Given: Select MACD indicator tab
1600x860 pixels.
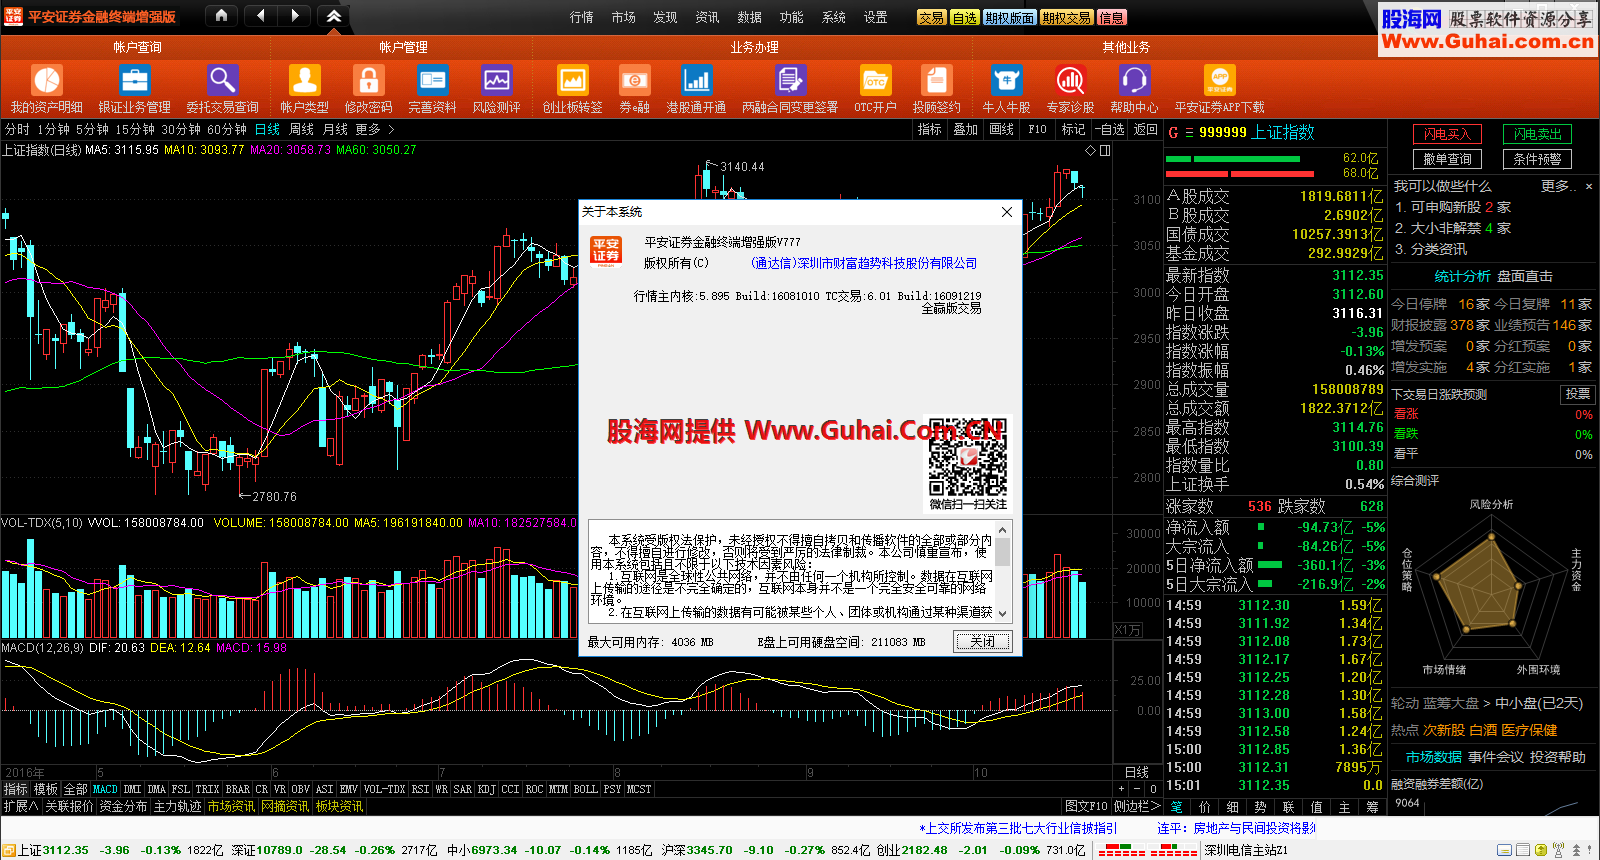Looking at the screenshot, I should (105, 789).
